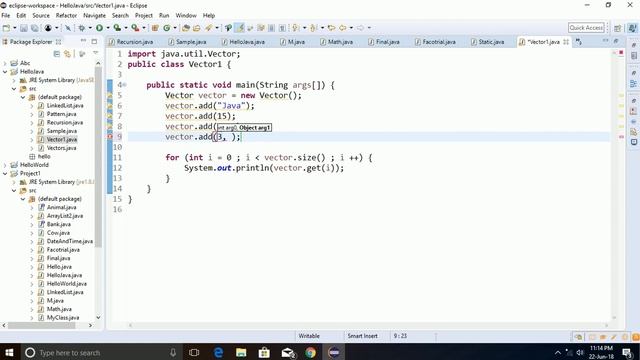Click the Save toolbar icon
640x360 pixels.
[24, 28]
